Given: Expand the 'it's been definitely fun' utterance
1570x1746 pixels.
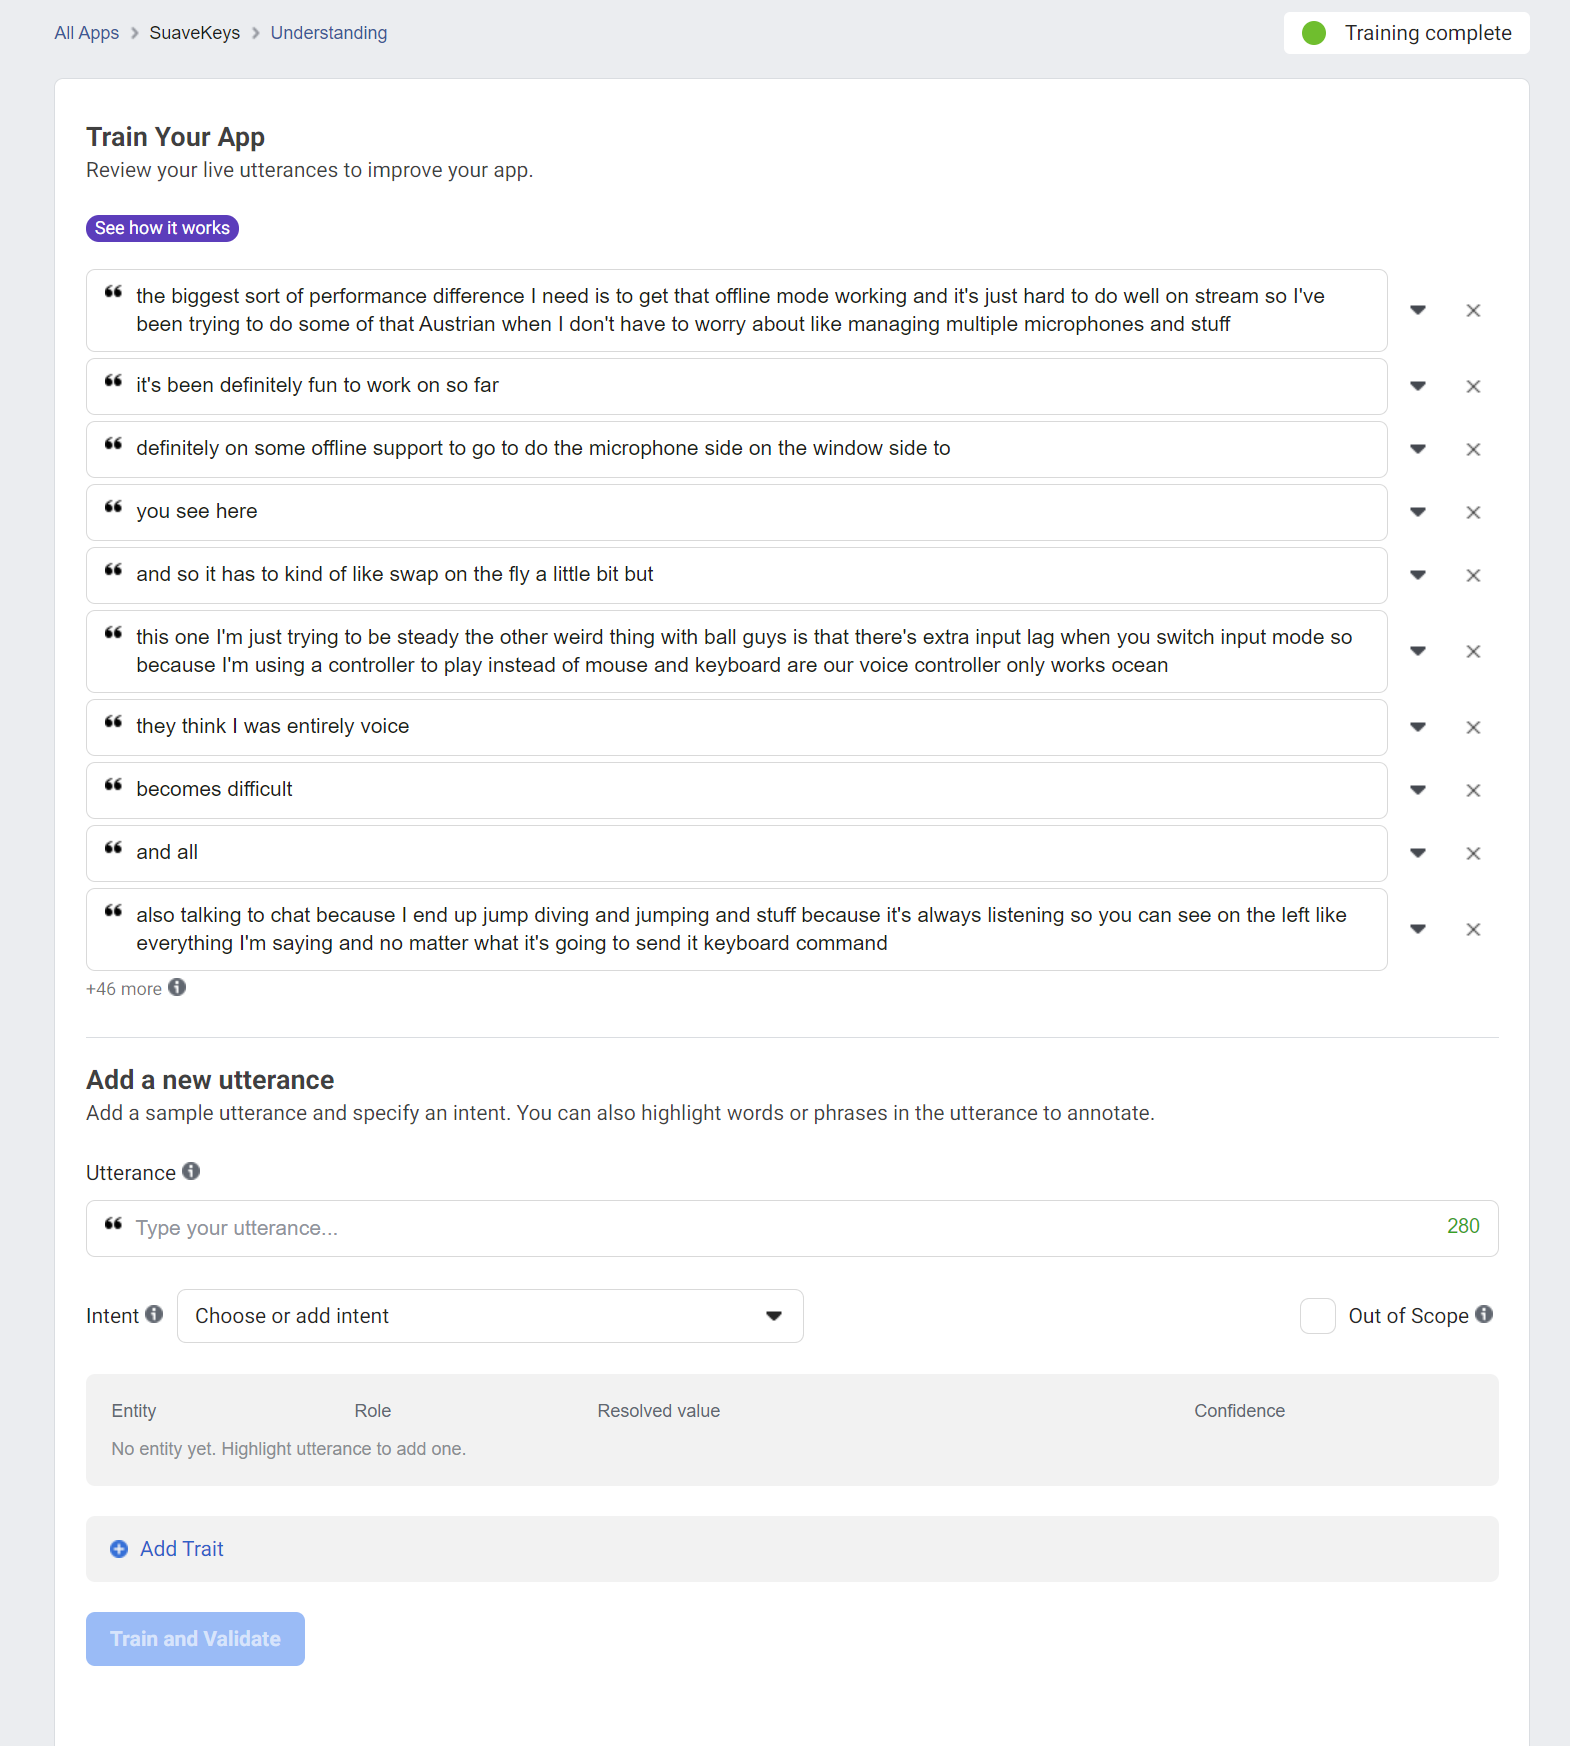Looking at the screenshot, I should pos(1418,386).
